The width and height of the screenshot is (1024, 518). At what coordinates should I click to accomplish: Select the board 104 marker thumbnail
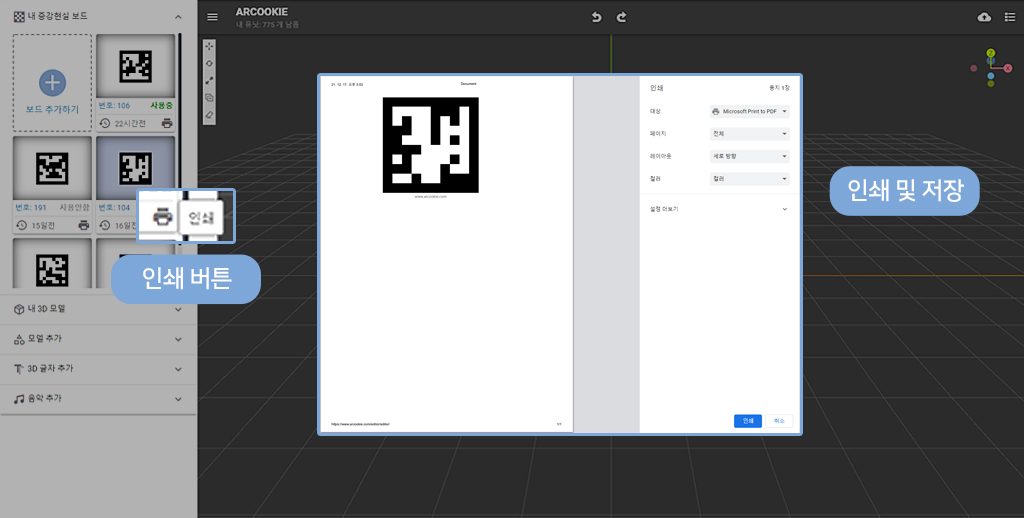point(136,168)
